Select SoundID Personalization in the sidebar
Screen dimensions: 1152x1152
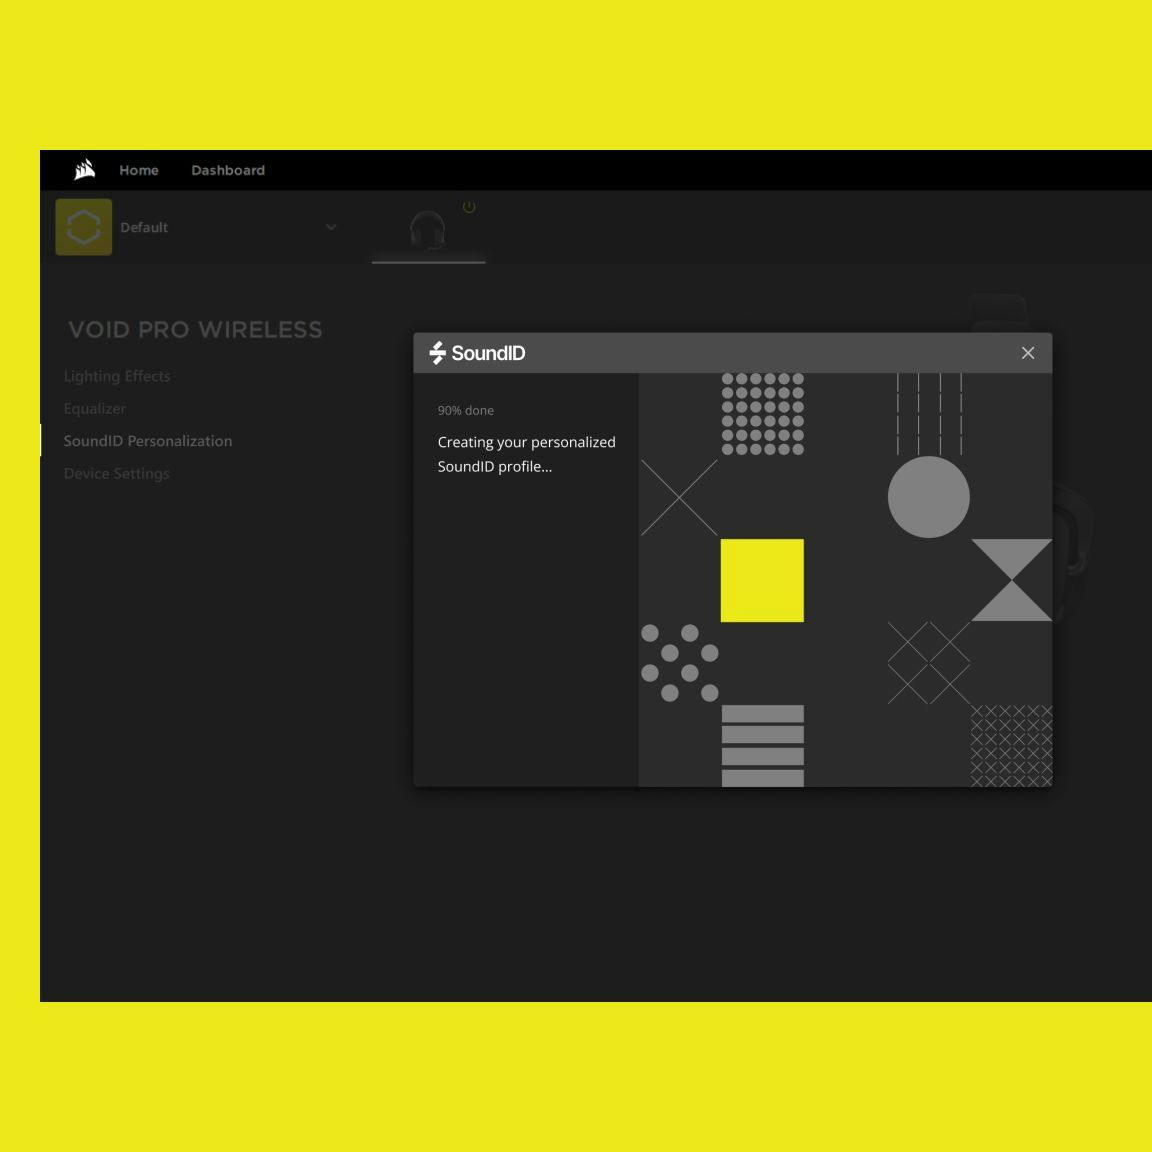148,441
